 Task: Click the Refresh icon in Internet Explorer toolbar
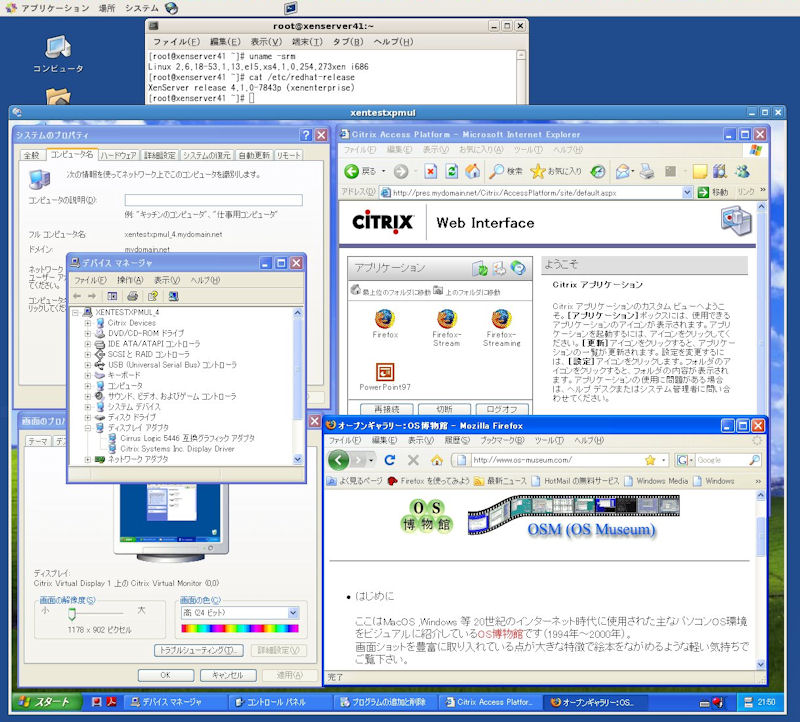tap(452, 171)
